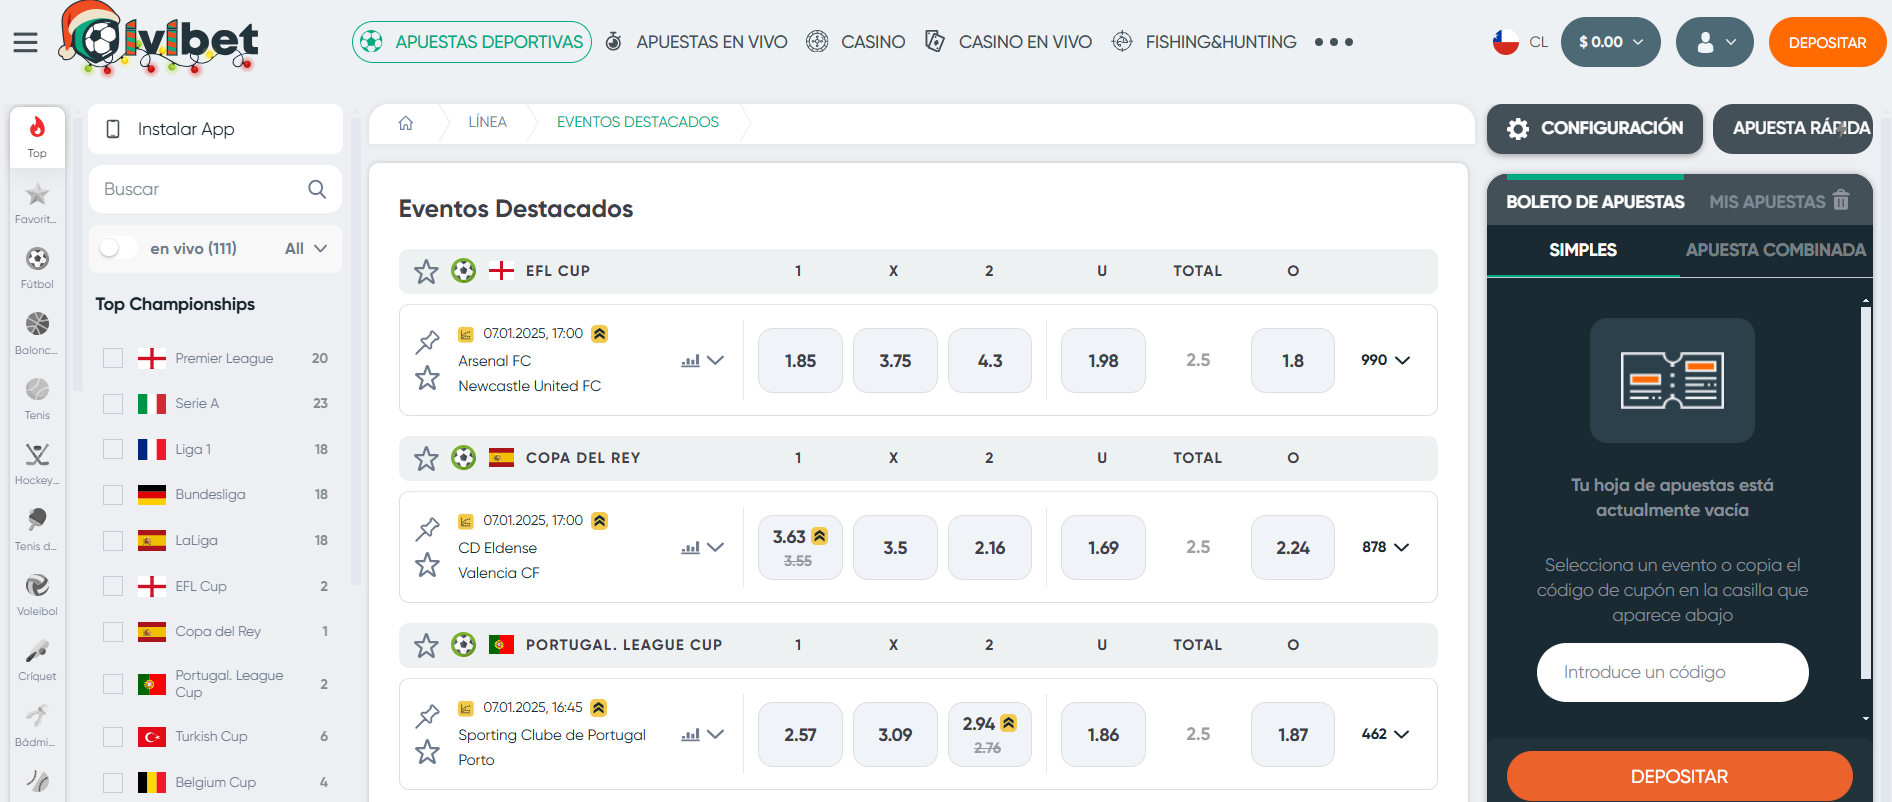Favorite the Sporting vs Porto match

[427, 752]
